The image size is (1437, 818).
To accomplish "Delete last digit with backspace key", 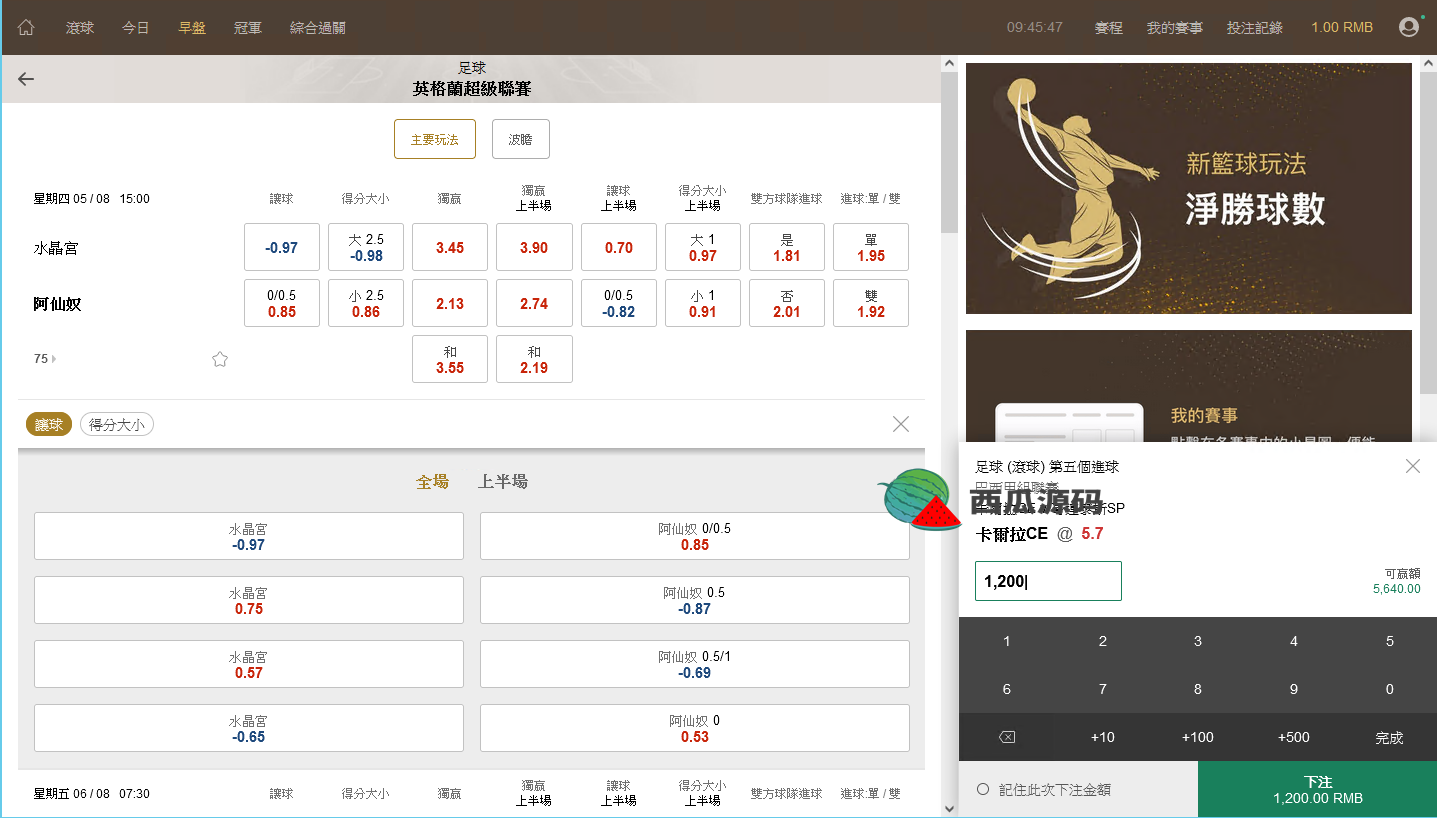I will [x=1007, y=737].
